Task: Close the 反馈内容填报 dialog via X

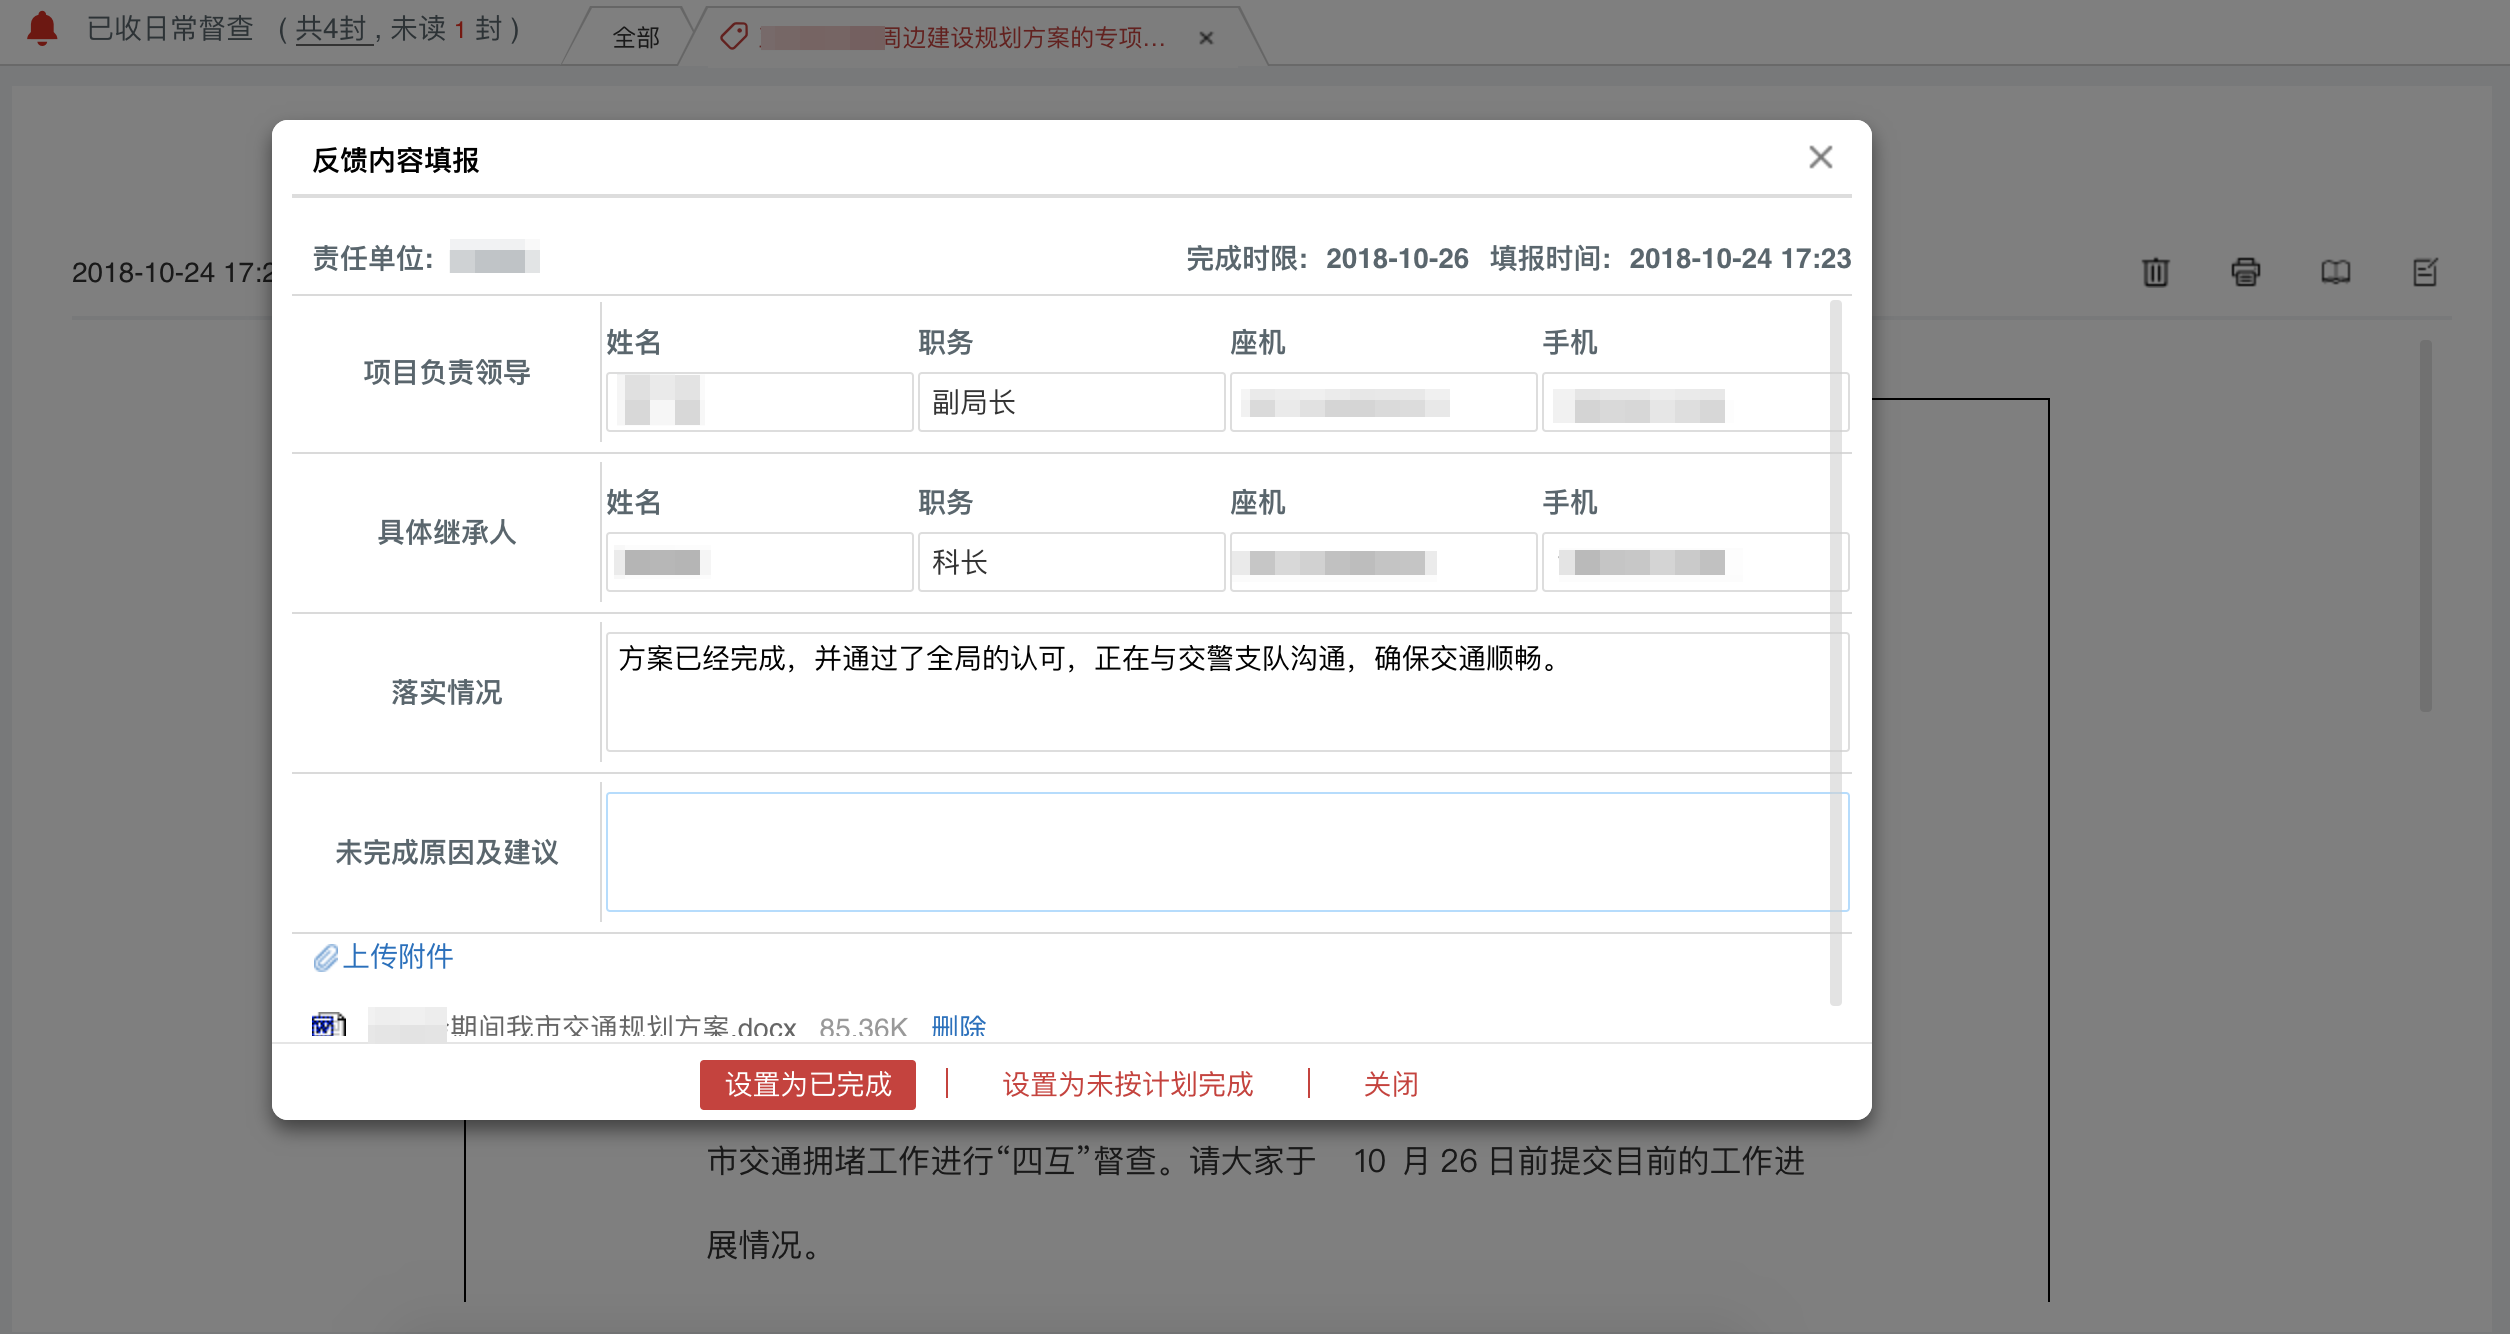Action: pos(1821,158)
